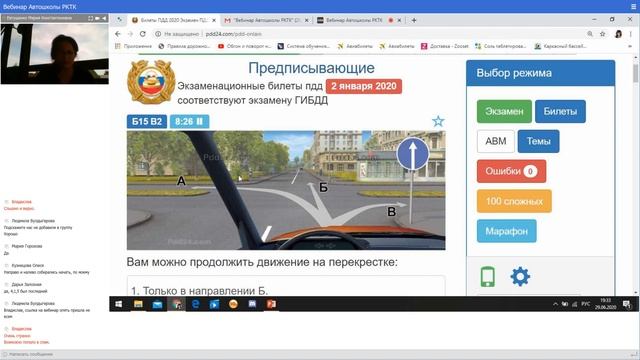Open the browser profile avatar
The width and height of the screenshot is (640, 360).
click(x=618, y=34)
